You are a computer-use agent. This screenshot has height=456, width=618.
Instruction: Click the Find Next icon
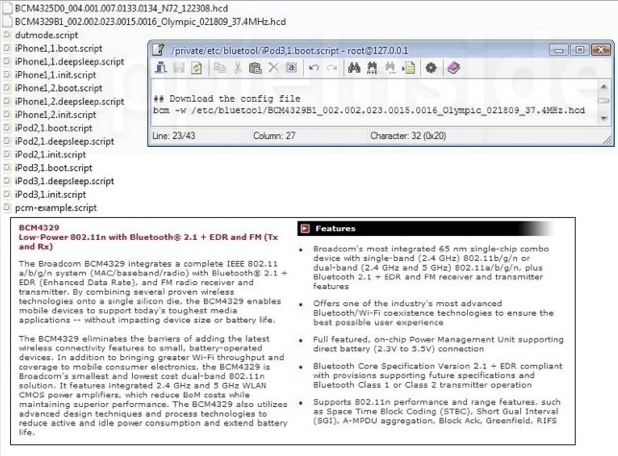tap(390, 68)
